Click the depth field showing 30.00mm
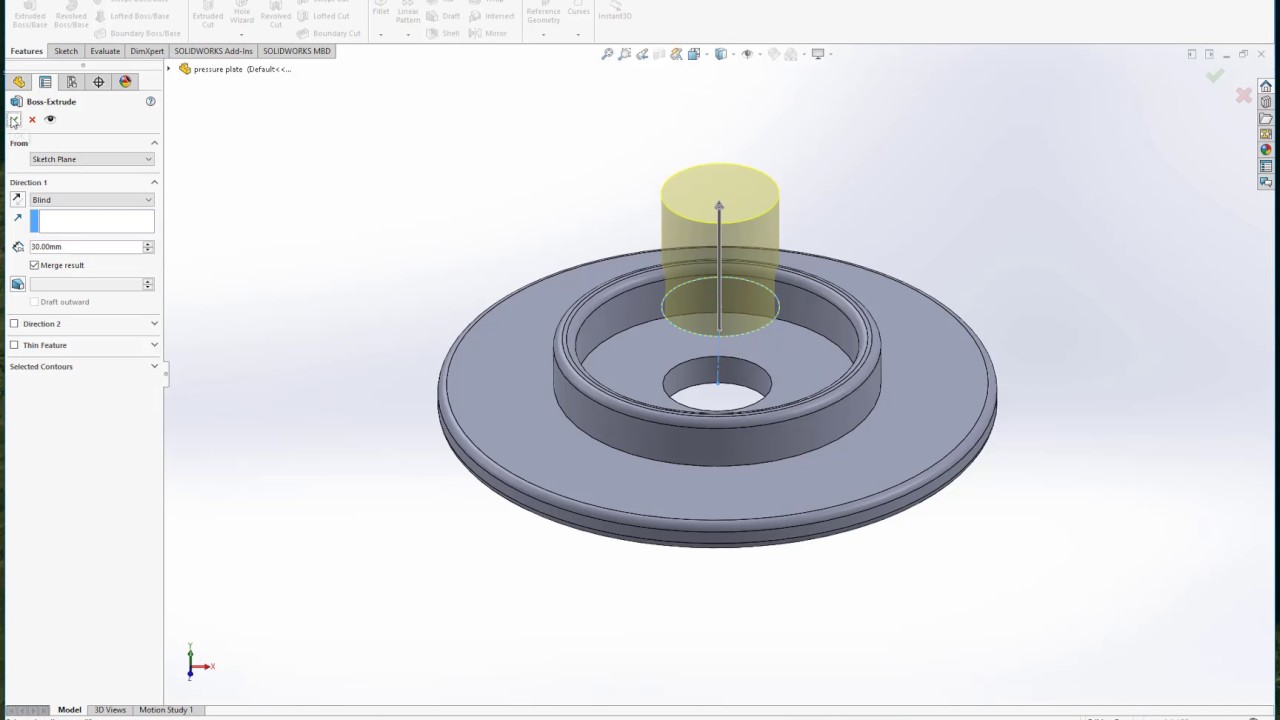1280x720 pixels. (x=86, y=247)
